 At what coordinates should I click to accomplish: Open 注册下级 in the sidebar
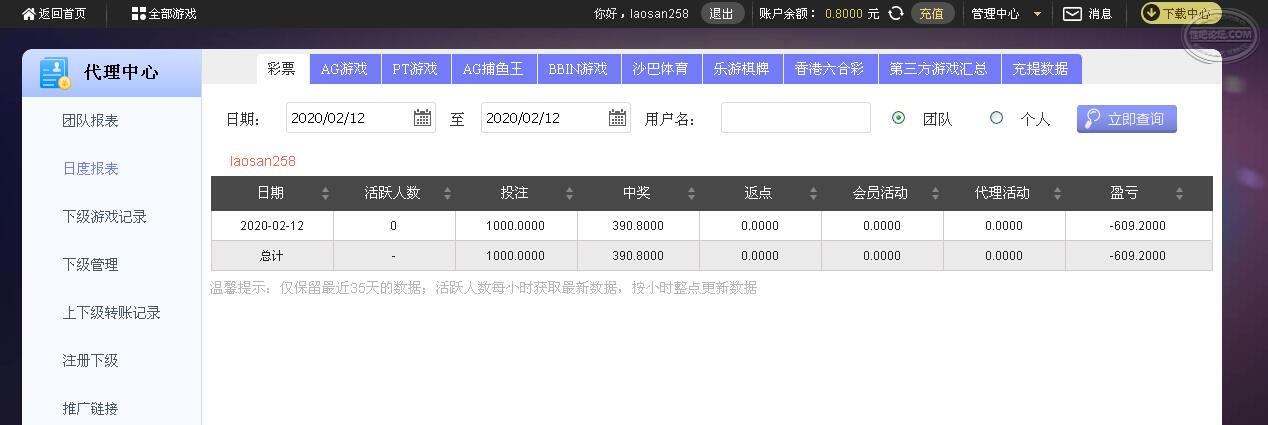click(x=90, y=360)
